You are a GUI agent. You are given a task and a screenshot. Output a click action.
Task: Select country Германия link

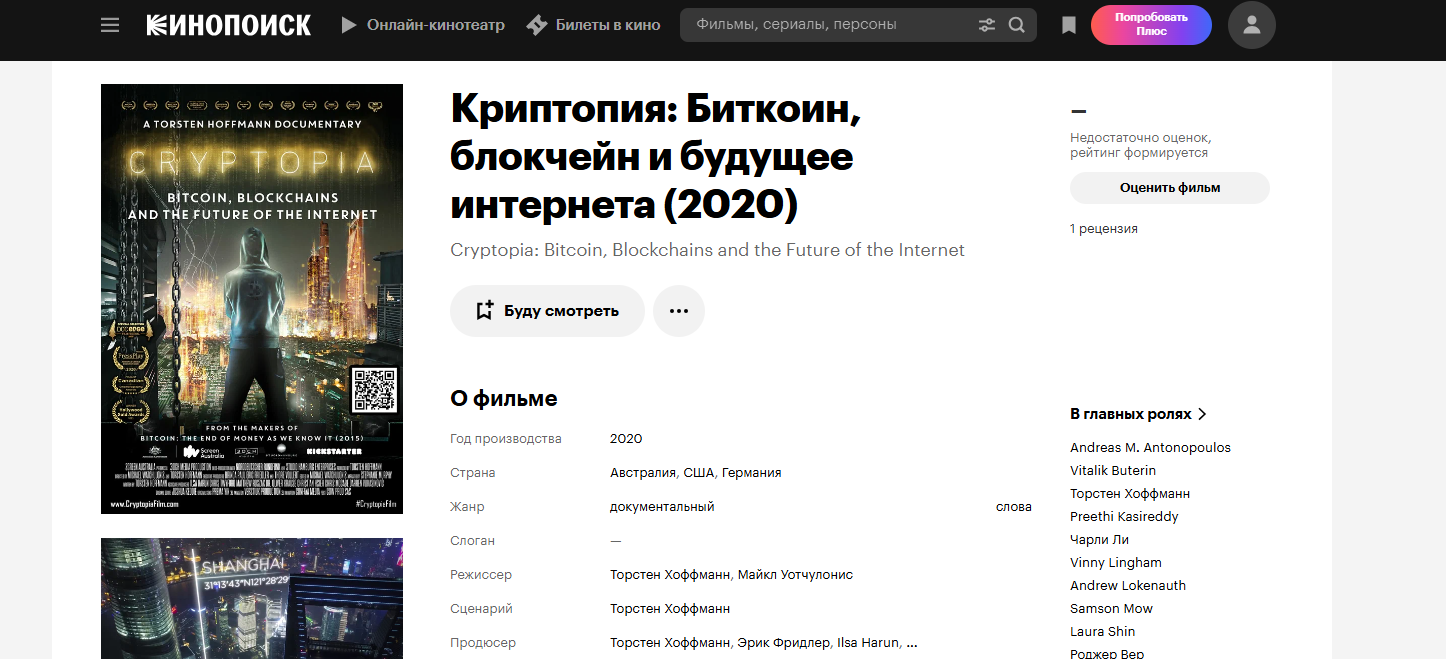tap(751, 473)
